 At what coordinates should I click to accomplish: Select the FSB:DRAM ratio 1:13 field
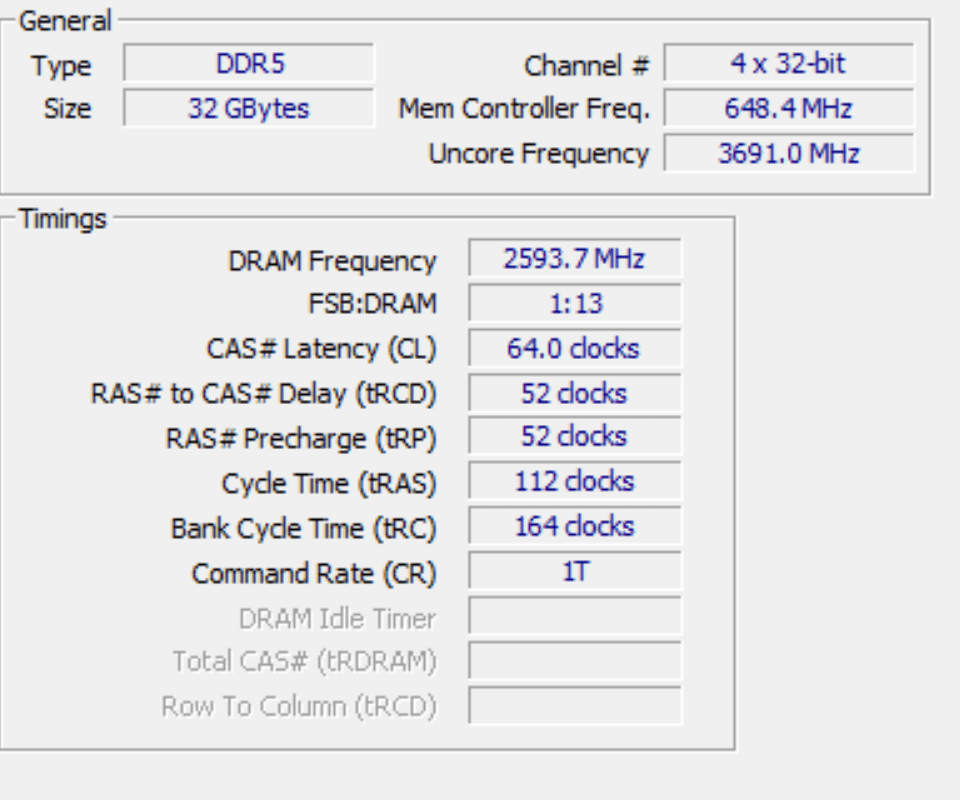[575, 303]
